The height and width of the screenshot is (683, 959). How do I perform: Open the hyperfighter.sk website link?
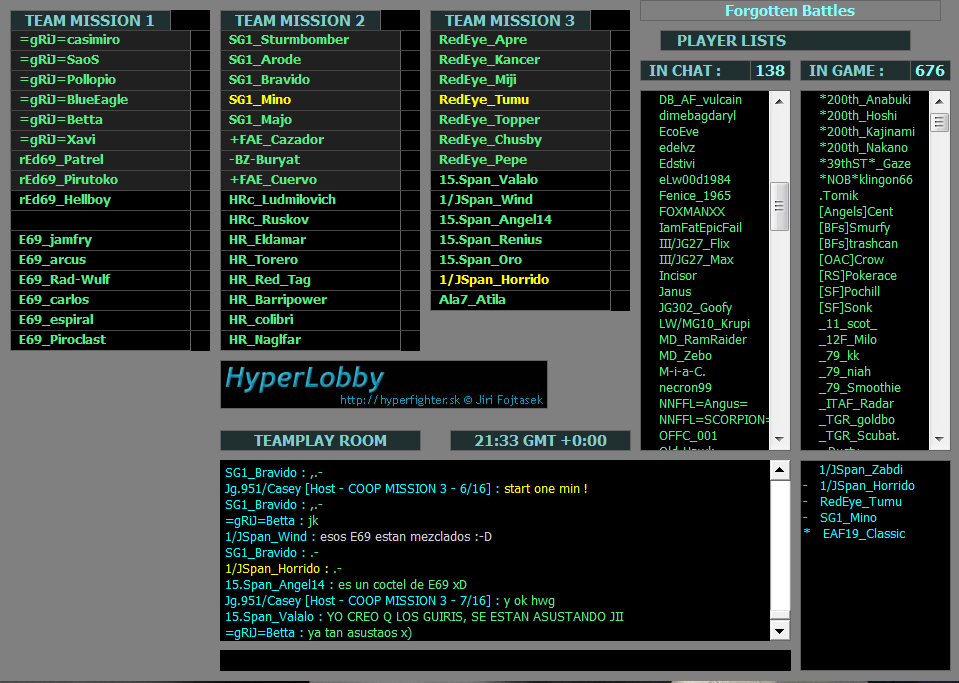(442, 400)
